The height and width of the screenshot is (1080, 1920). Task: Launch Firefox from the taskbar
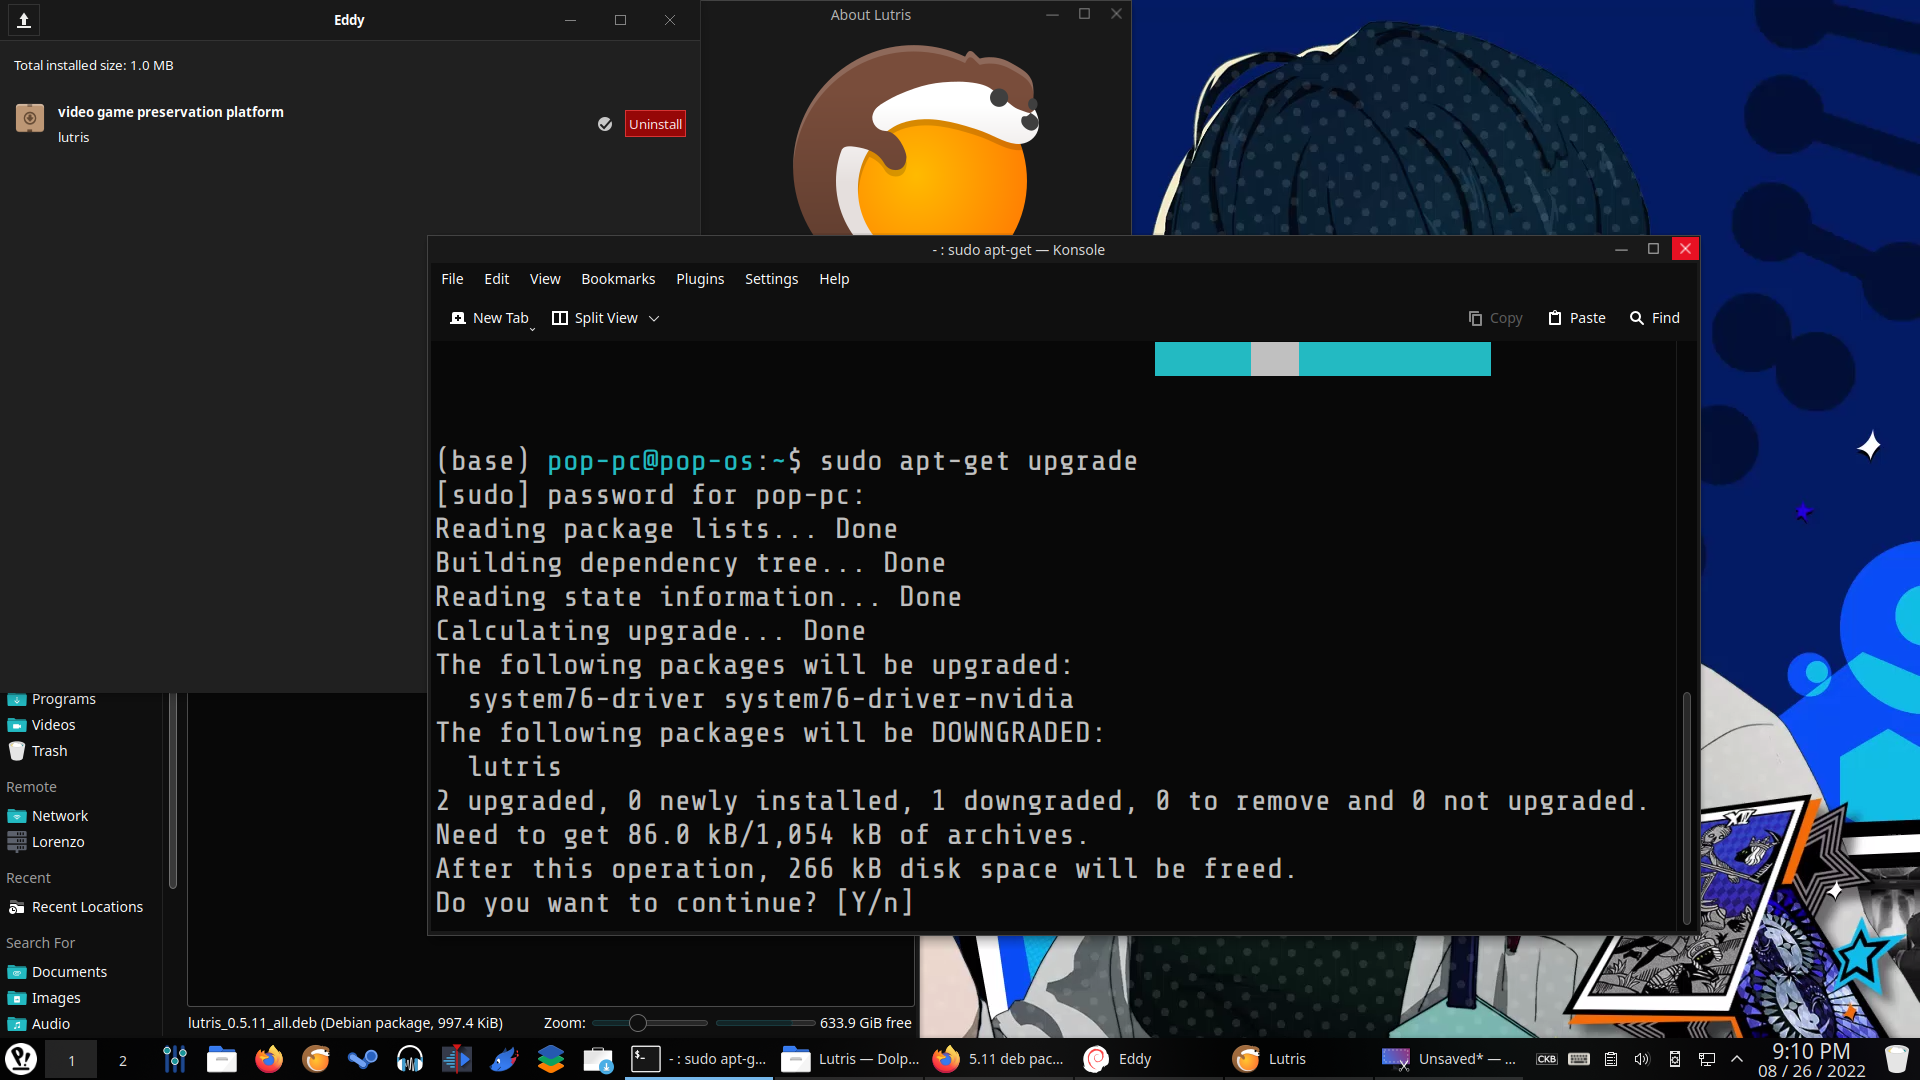(x=269, y=1059)
